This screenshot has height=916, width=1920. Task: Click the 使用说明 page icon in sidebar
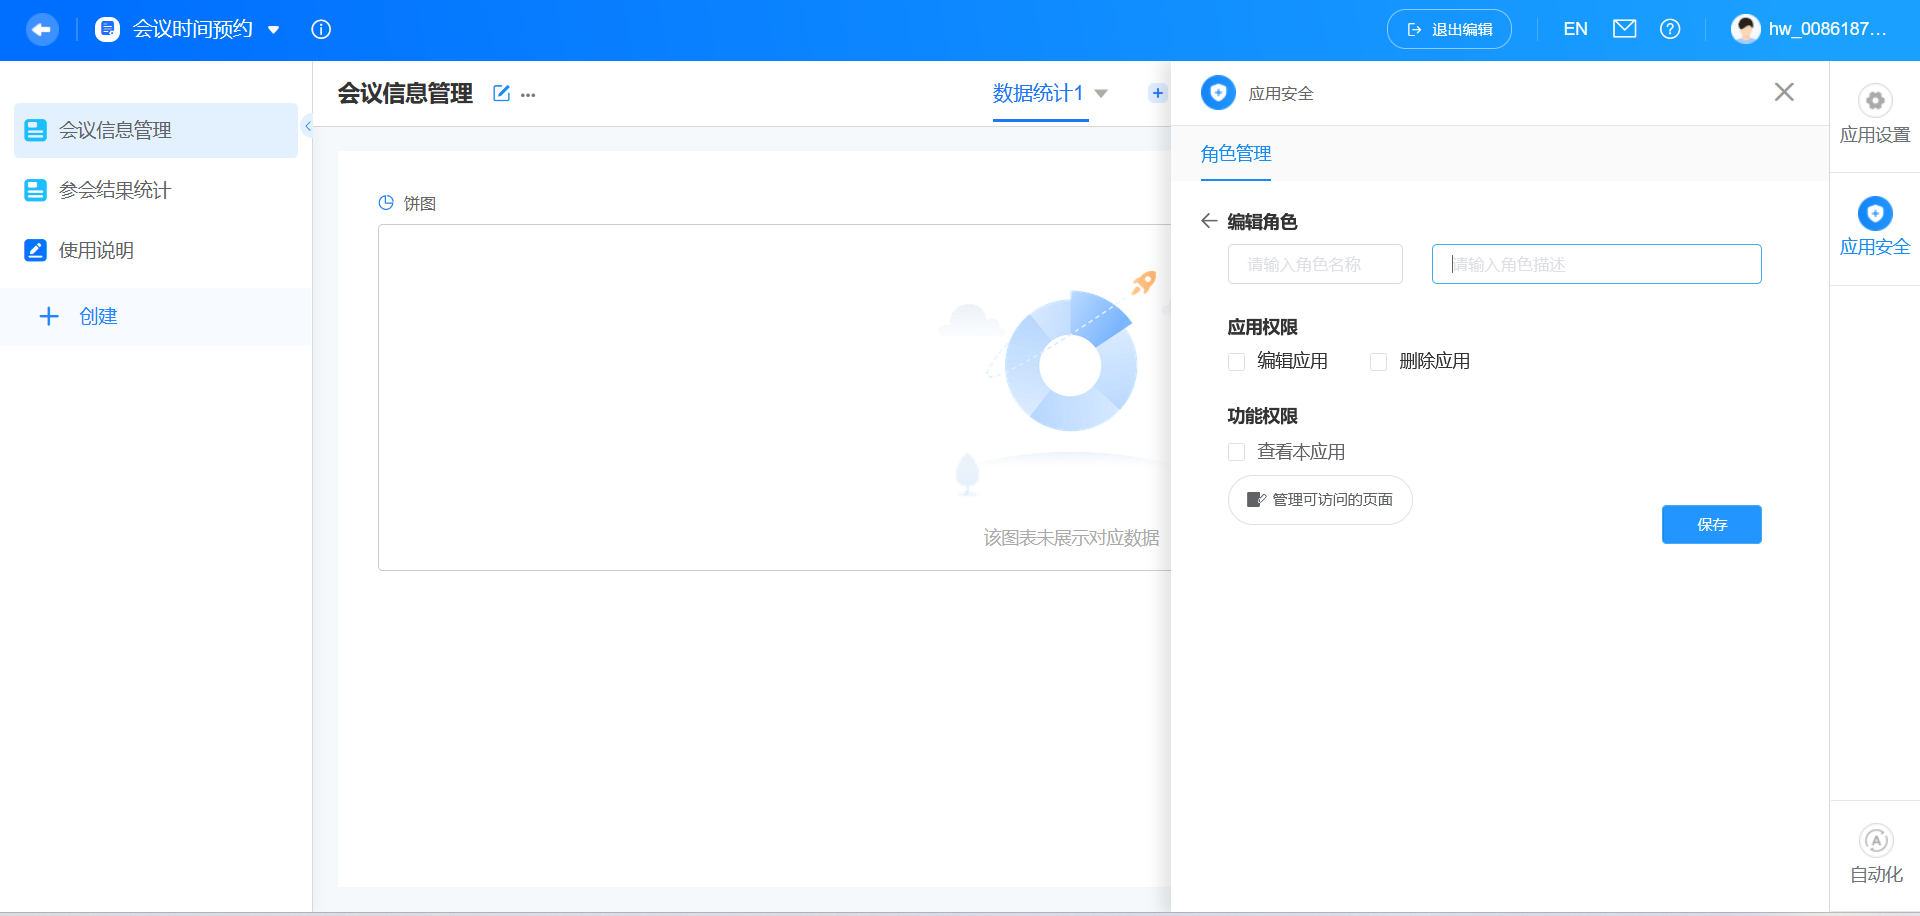pos(35,250)
